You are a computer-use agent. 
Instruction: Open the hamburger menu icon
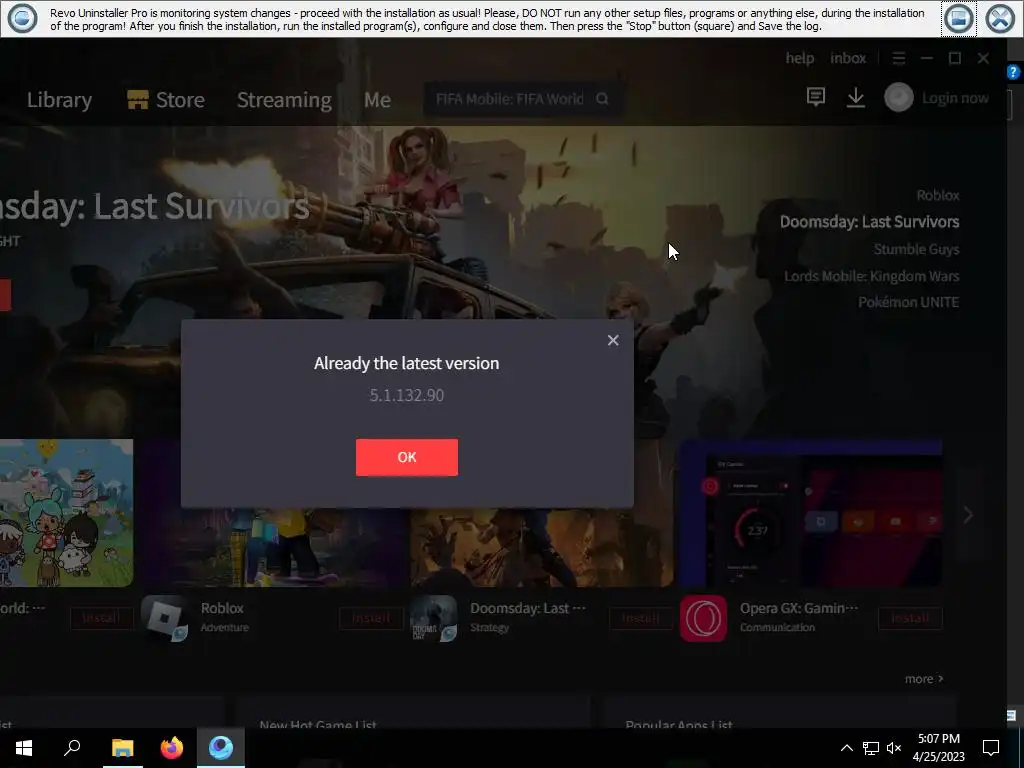[x=899, y=58]
